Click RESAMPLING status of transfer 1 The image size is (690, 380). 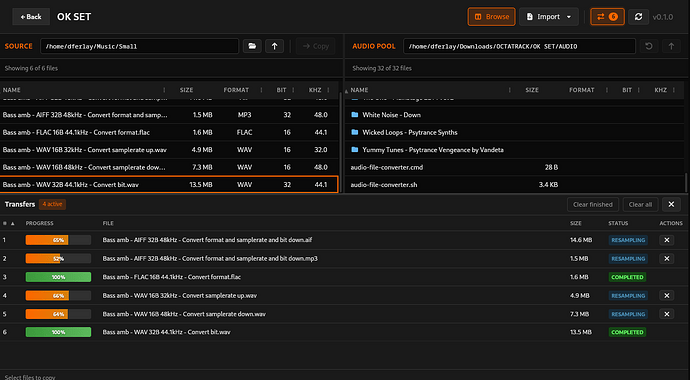(x=628, y=240)
